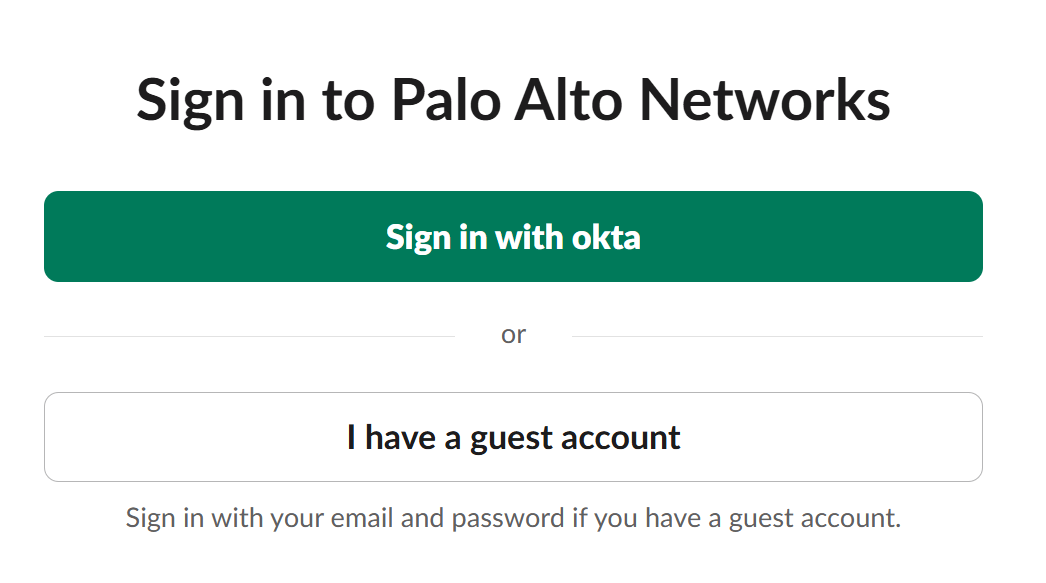Screen dimensions: 1046x583
Task: Authenticate through okta single sign-on
Action: (x=514, y=236)
